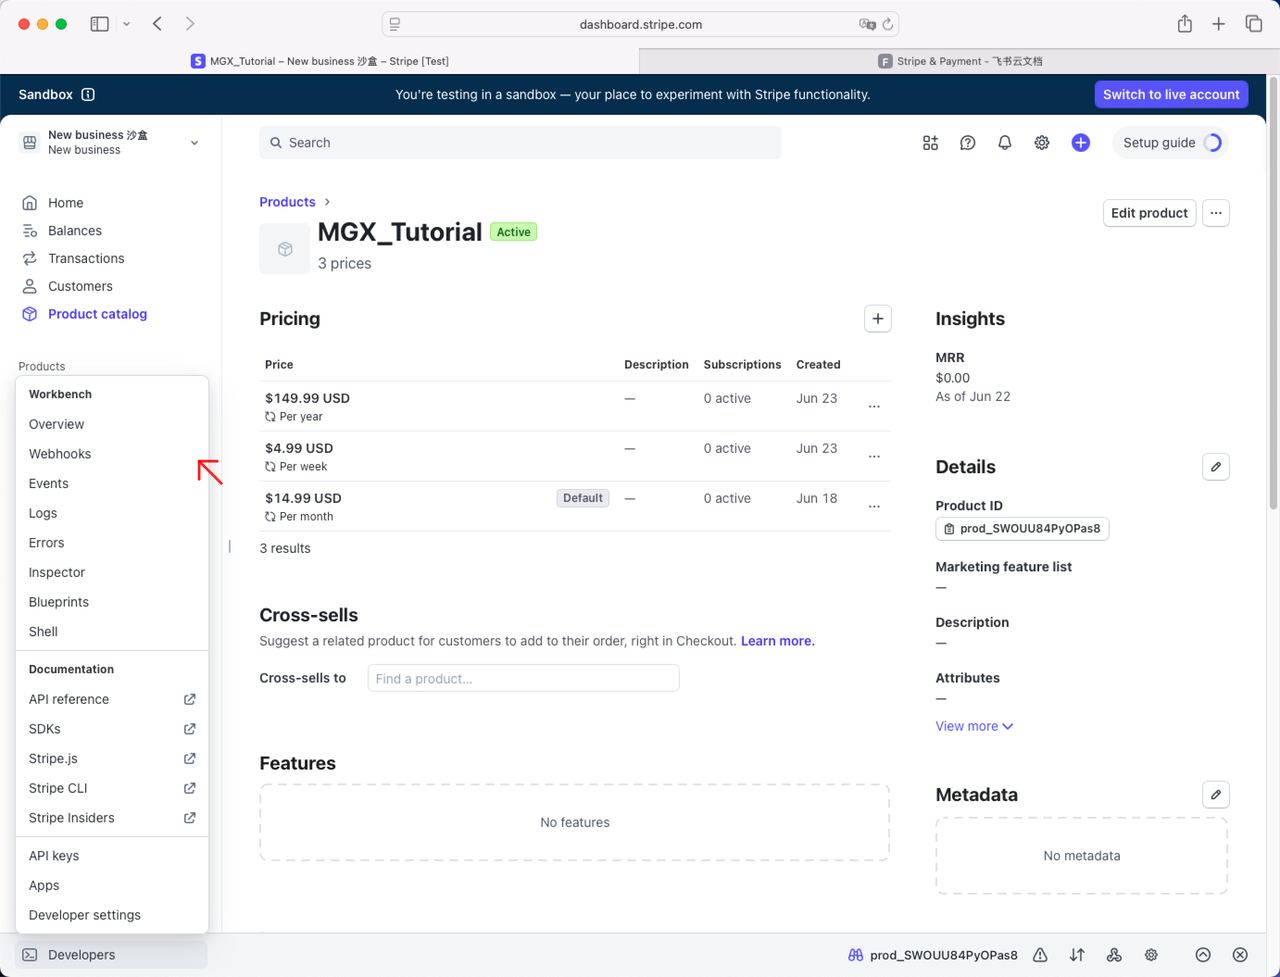Open Stripe CLI documentation entry
This screenshot has height=977, width=1280.
(x=112, y=788)
